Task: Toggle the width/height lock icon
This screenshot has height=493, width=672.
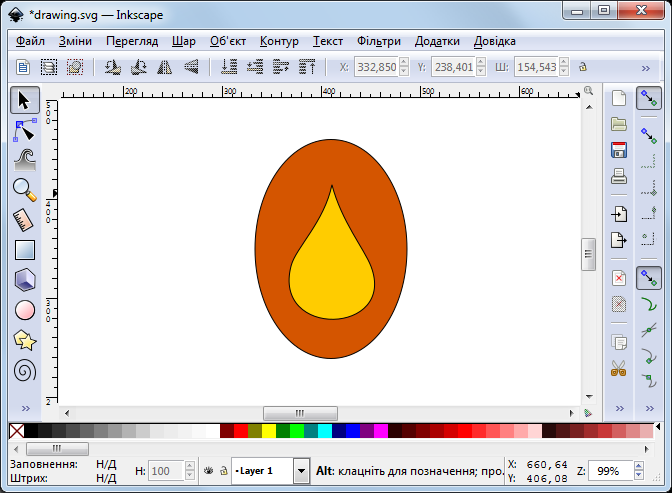Action: click(582, 68)
